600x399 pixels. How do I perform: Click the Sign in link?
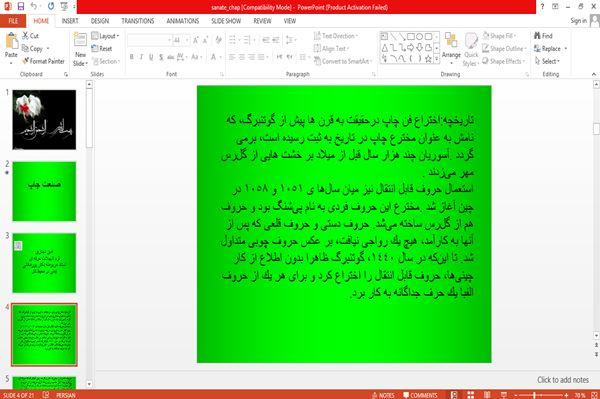click(x=579, y=21)
